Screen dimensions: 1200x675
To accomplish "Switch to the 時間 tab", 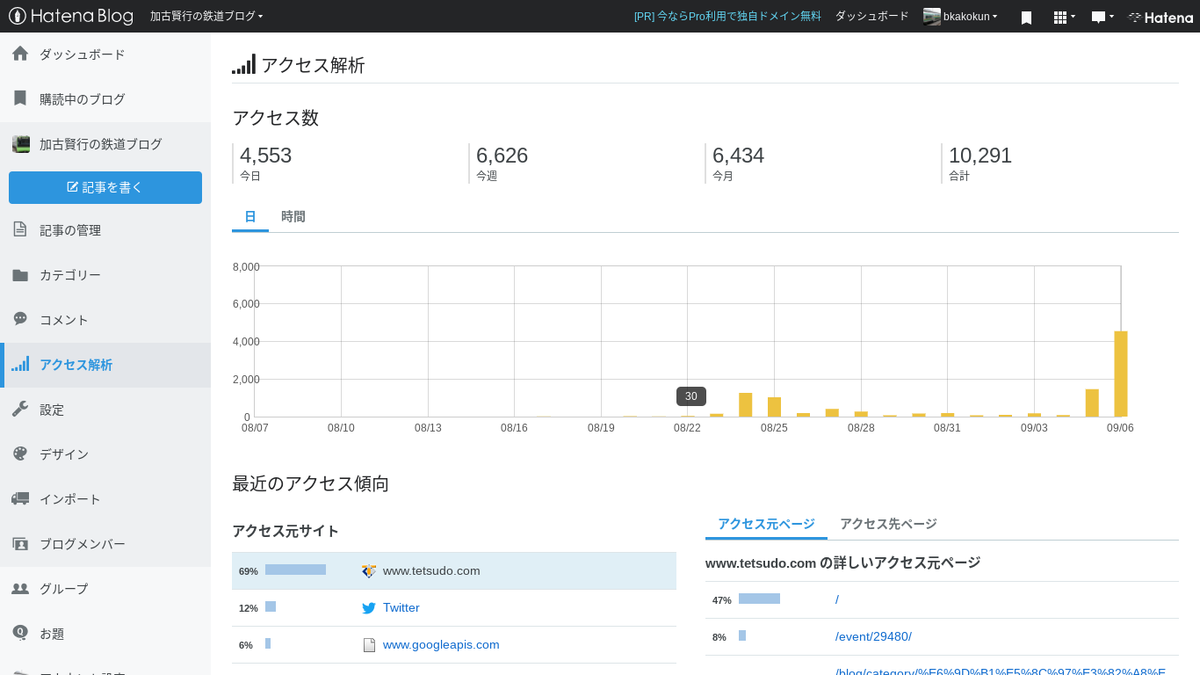I will [293, 216].
